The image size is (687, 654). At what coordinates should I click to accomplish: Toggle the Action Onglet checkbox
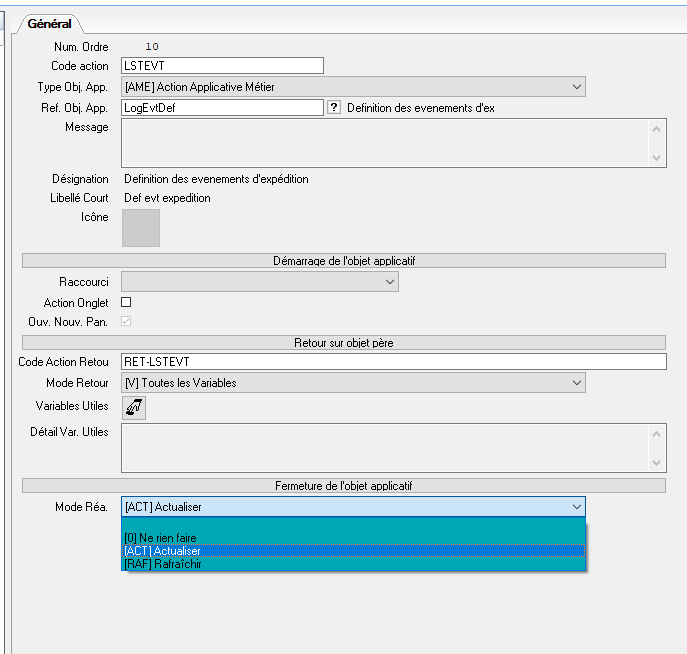[126, 302]
